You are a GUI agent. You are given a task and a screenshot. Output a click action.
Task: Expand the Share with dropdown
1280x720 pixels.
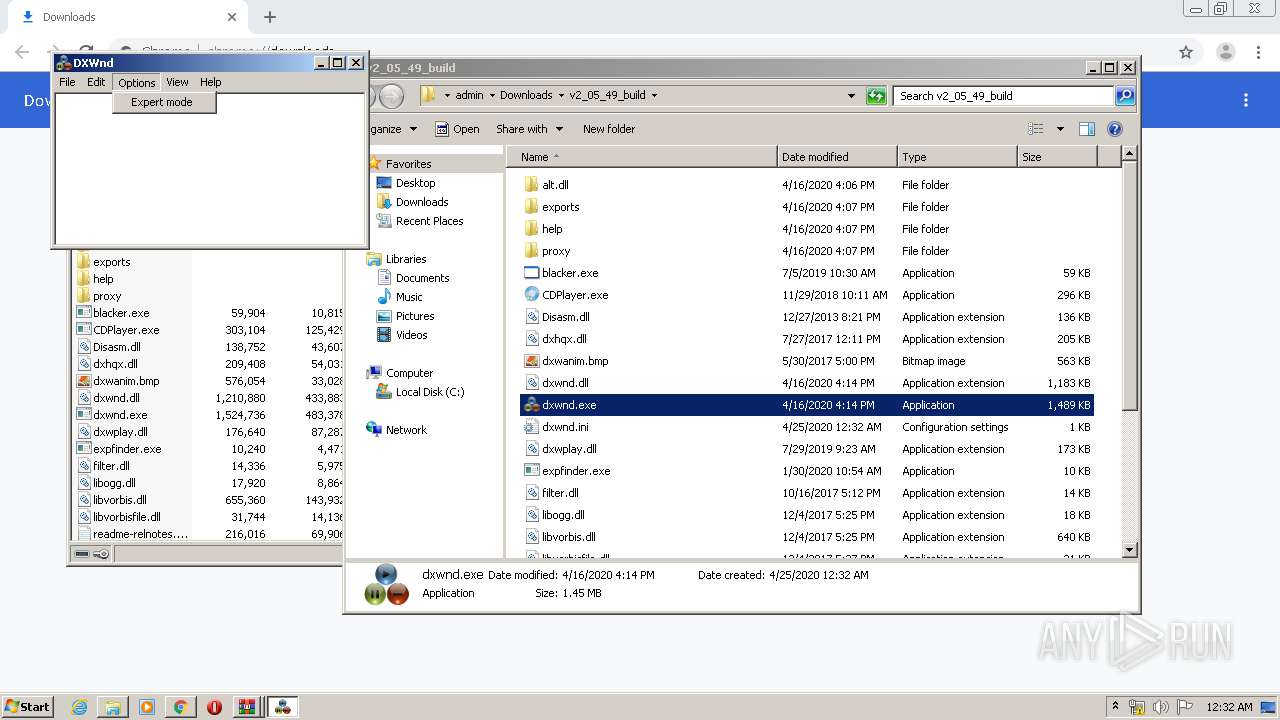[559, 129]
